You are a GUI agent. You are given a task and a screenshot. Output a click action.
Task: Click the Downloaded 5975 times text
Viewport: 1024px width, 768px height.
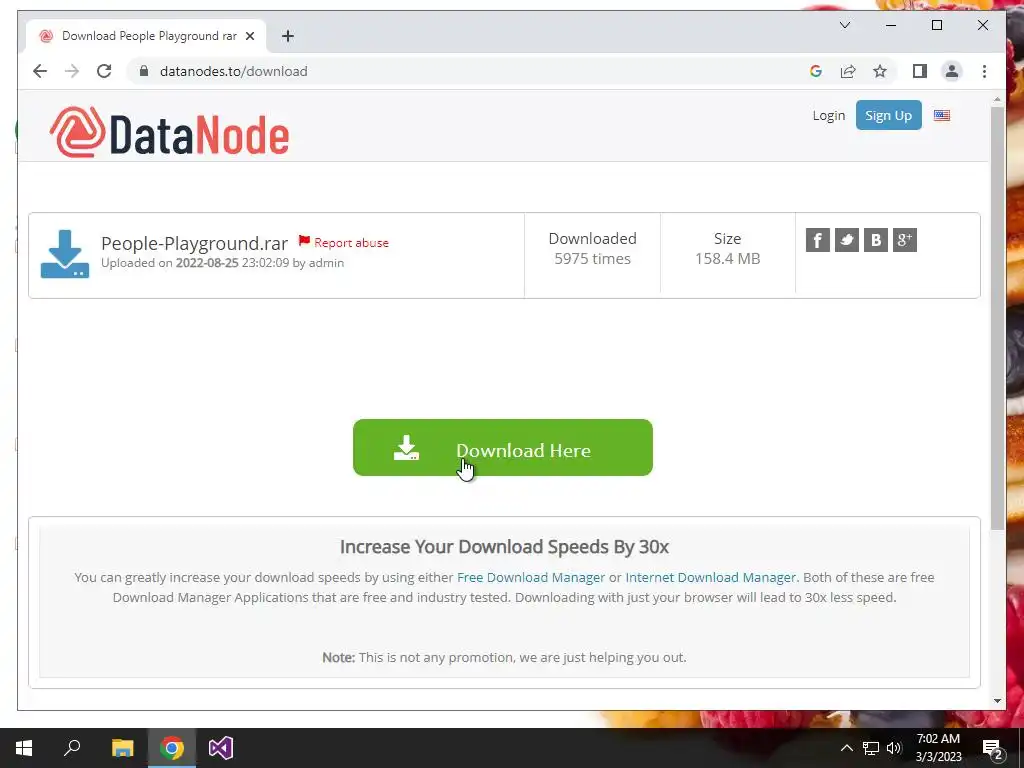(592, 249)
